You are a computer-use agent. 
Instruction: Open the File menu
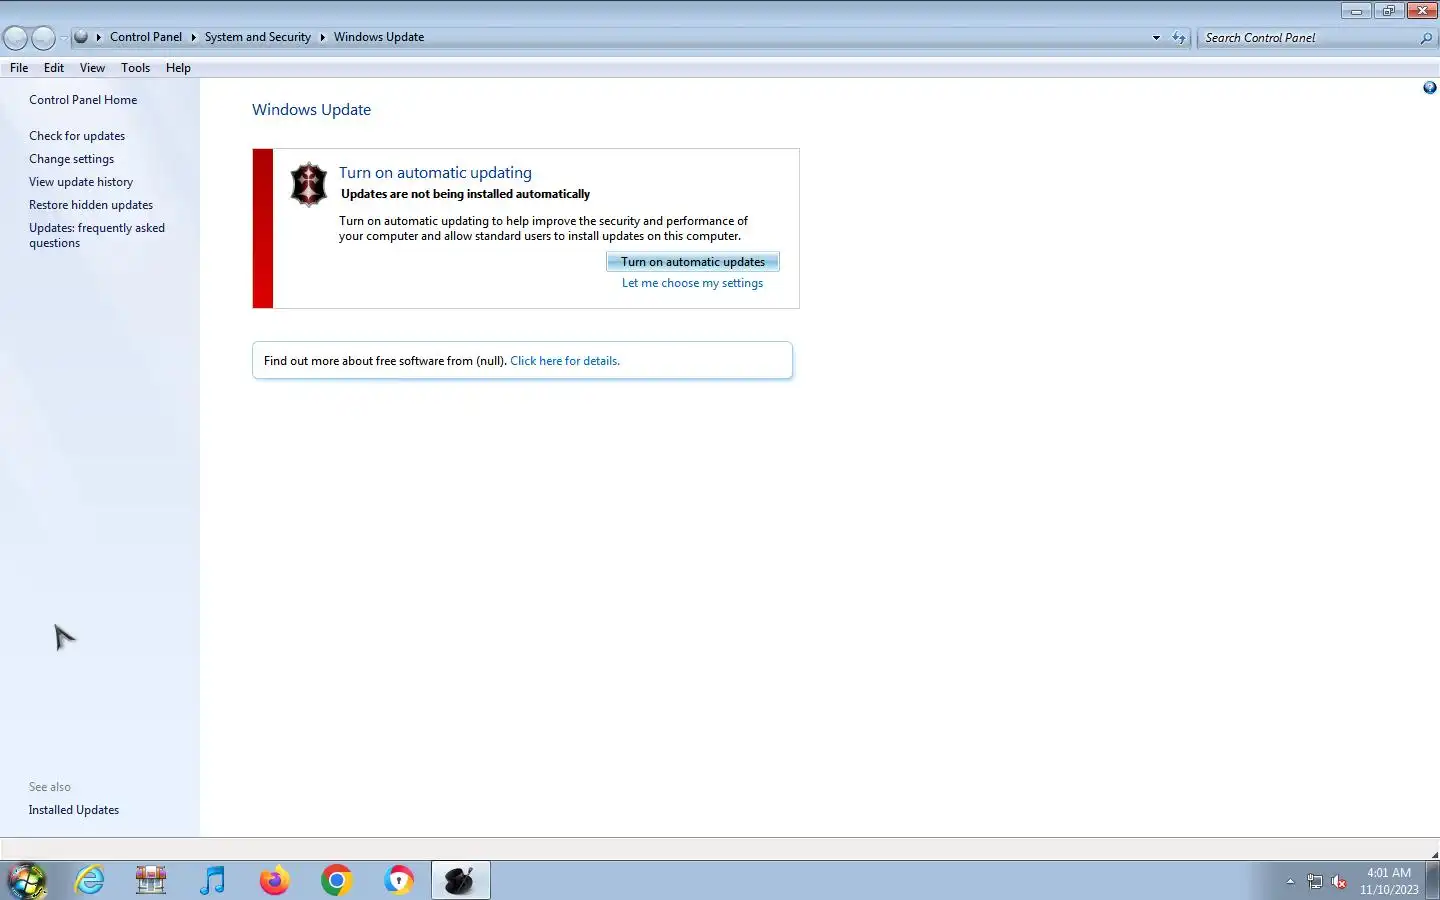tap(19, 68)
